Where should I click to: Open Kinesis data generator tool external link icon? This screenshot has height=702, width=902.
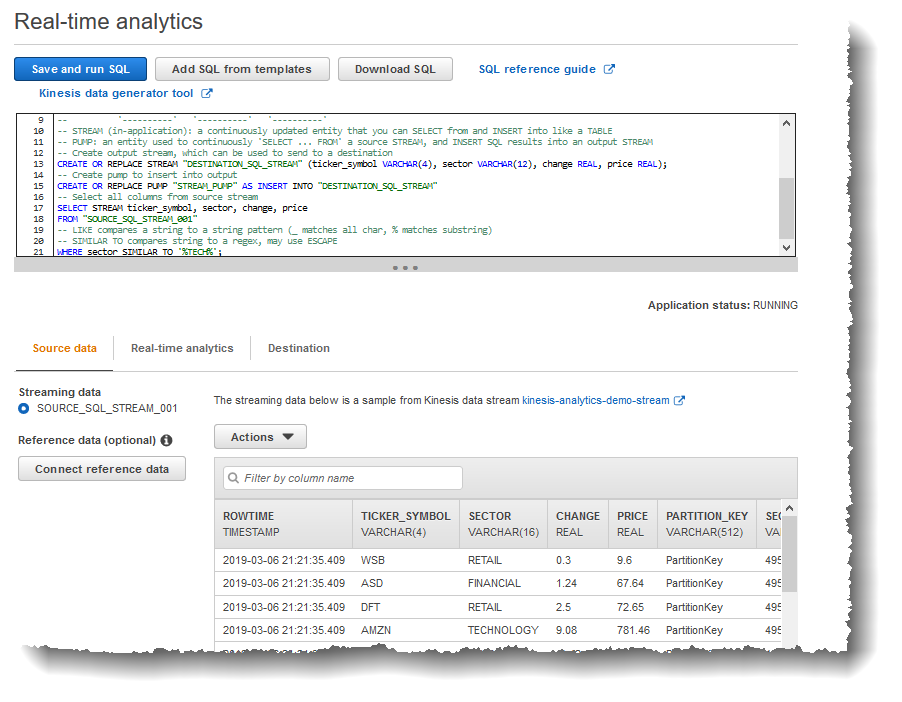click(x=207, y=93)
